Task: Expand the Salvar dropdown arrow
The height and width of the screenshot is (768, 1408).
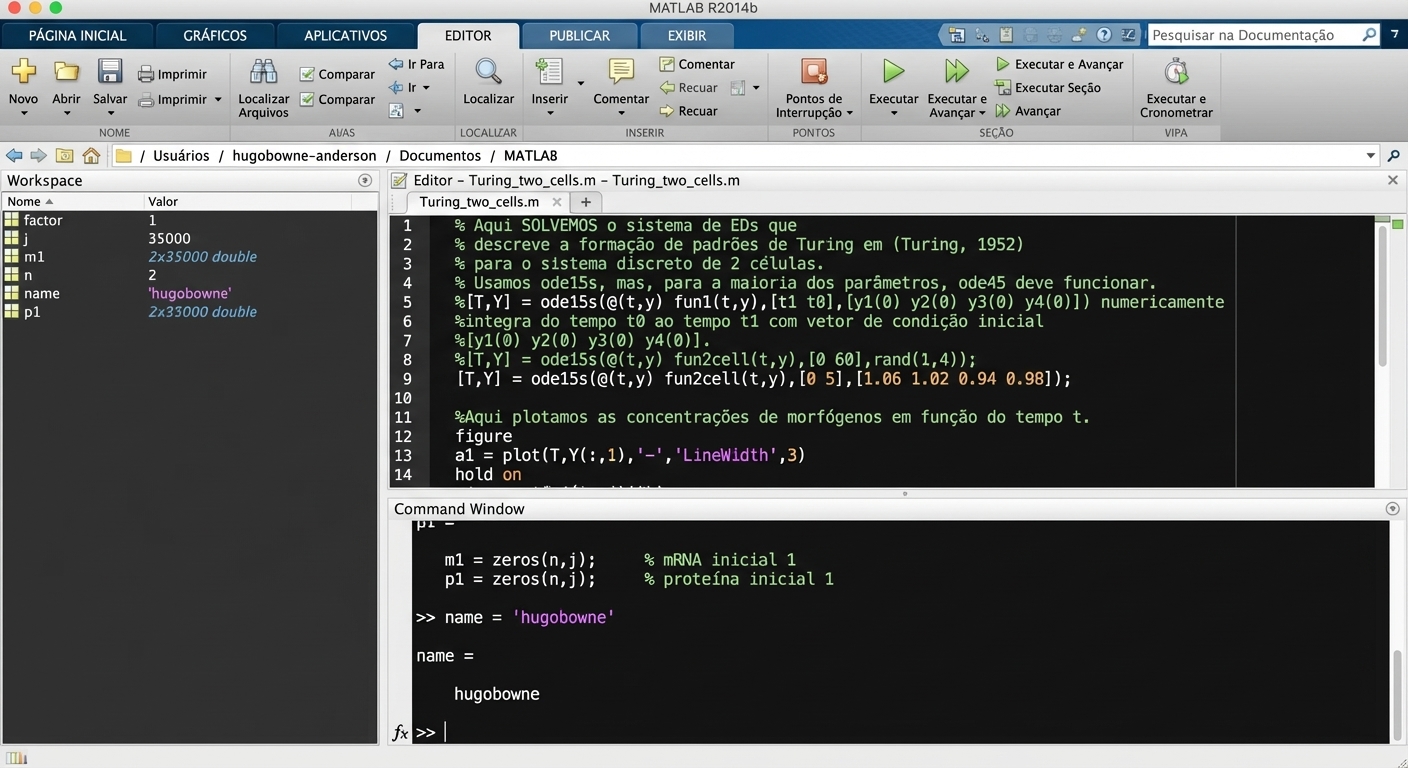Action: tap(110, 113)
